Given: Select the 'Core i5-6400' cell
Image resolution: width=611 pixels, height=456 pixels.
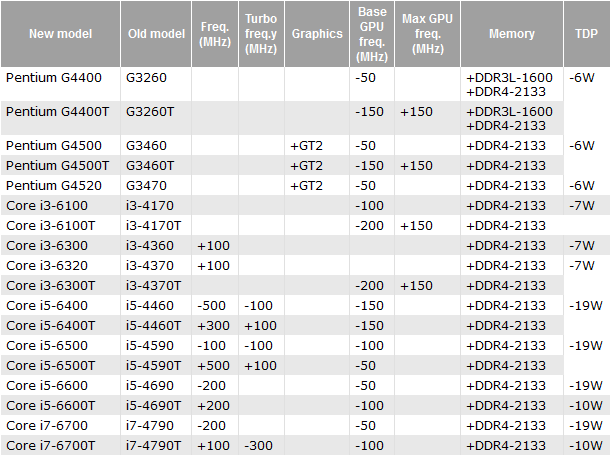Looking at the screenshot, I should [60, 305].
